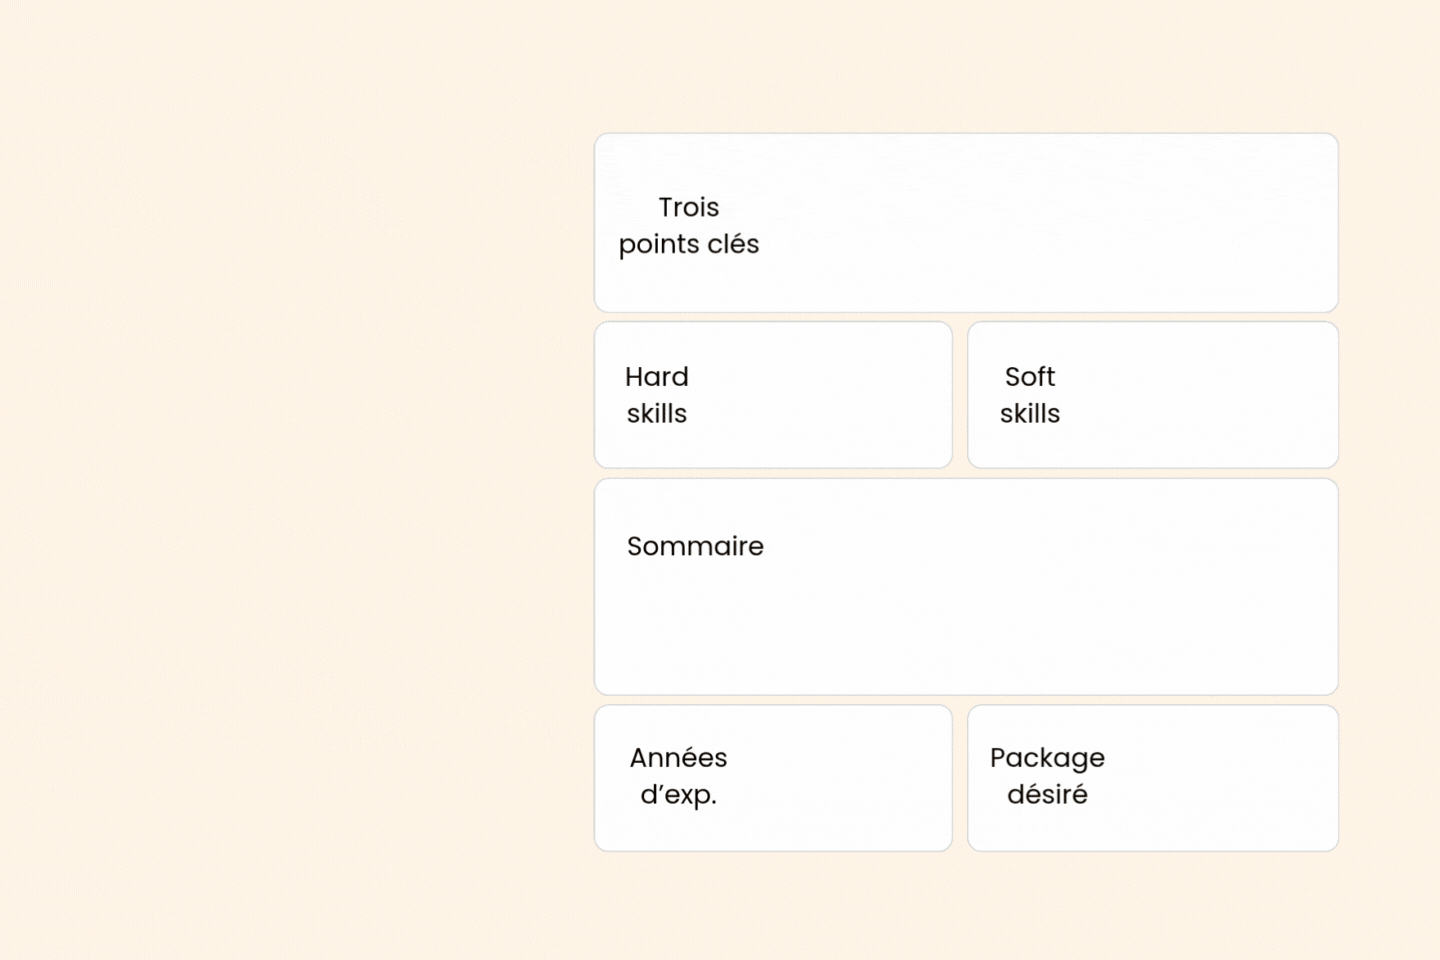Select the empty area of Trois points clés card

1040,223
